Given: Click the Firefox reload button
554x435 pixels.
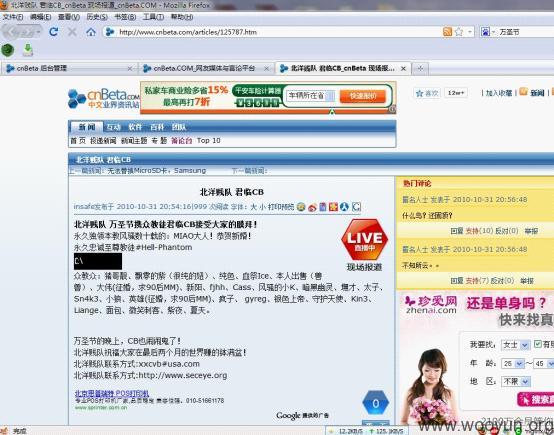Looking at the screenshot, I should (x=54, y=32).
